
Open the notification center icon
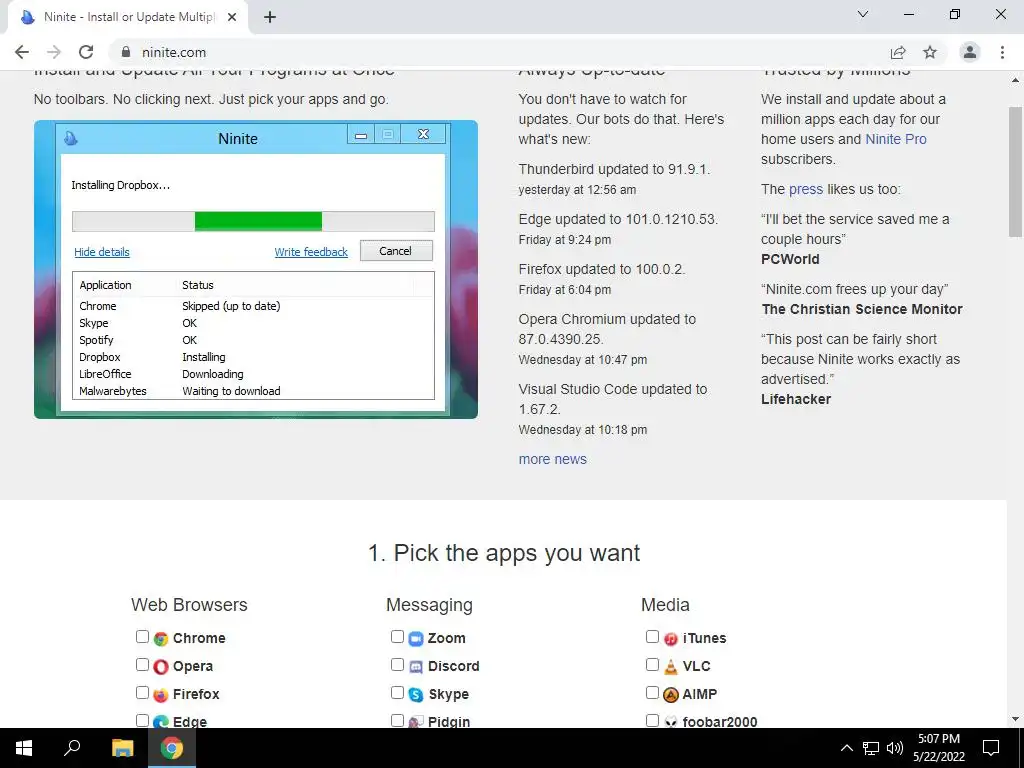(x=991, y=748)
